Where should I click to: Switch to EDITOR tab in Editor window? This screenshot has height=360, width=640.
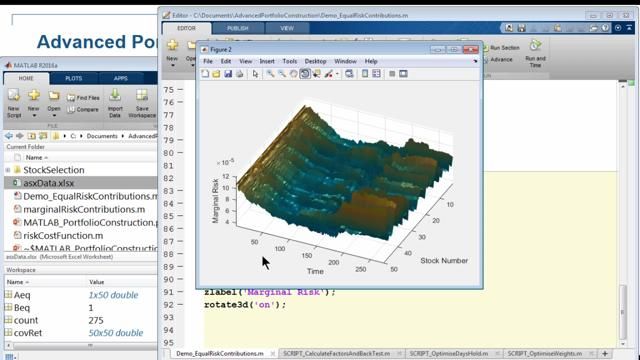click(x=187, y=28)
